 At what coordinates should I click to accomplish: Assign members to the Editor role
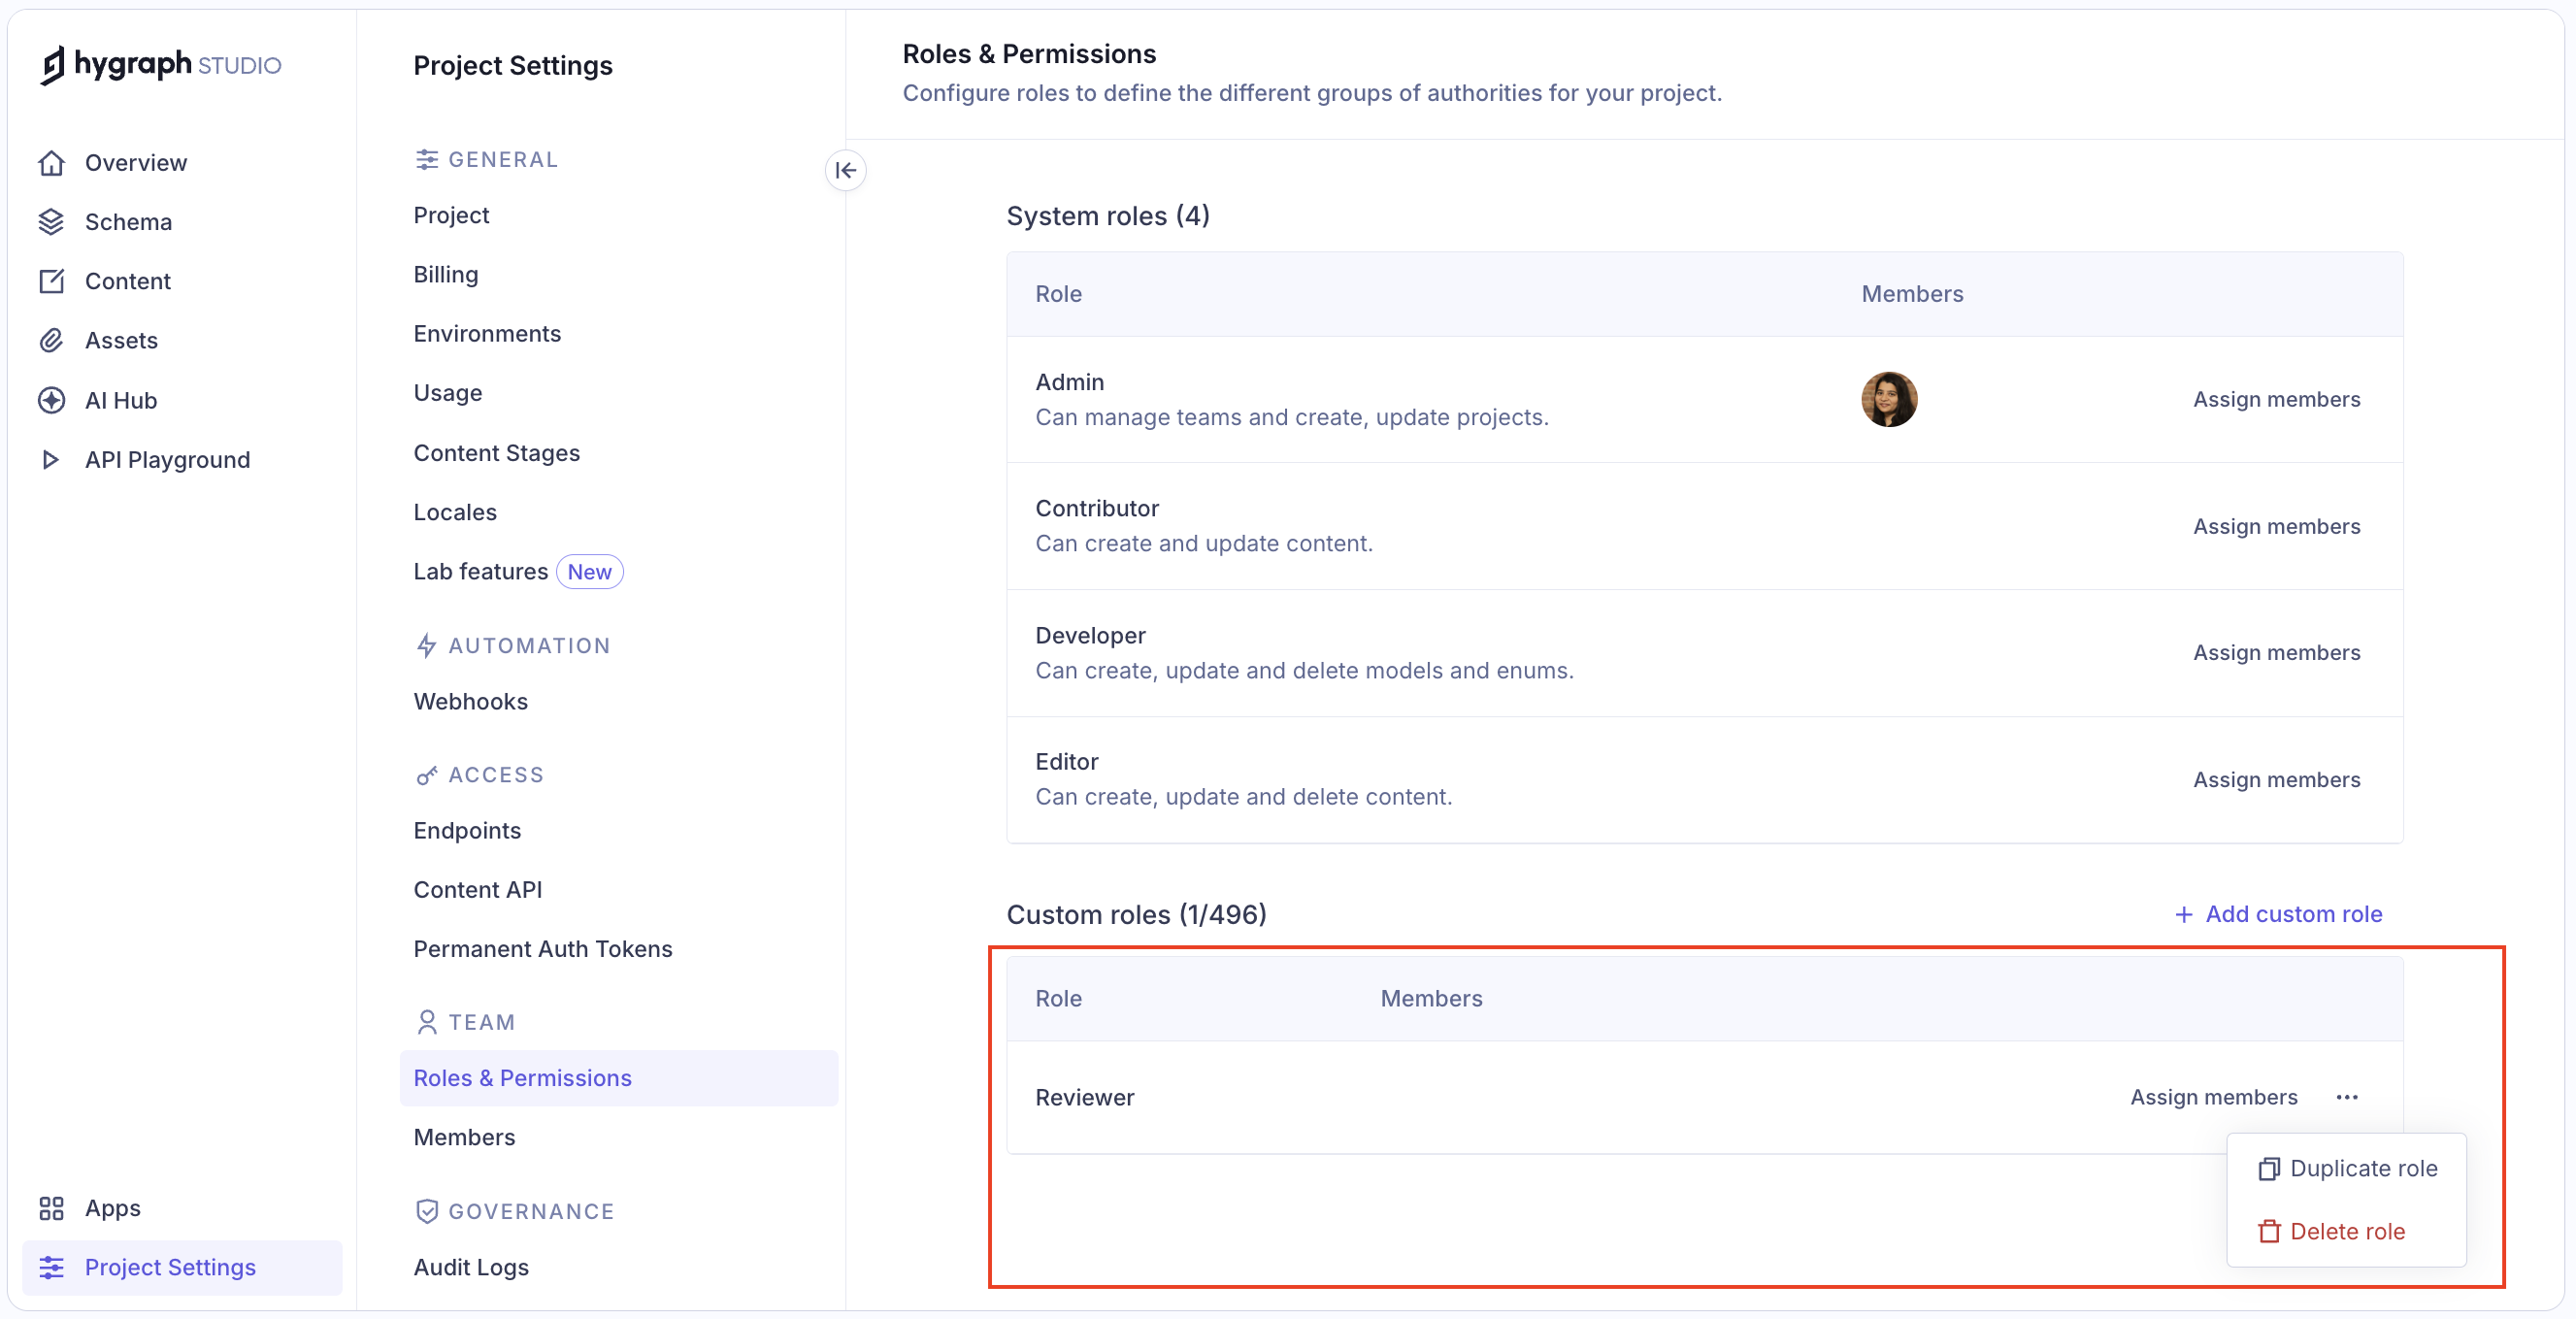(x=2276, y=779)
